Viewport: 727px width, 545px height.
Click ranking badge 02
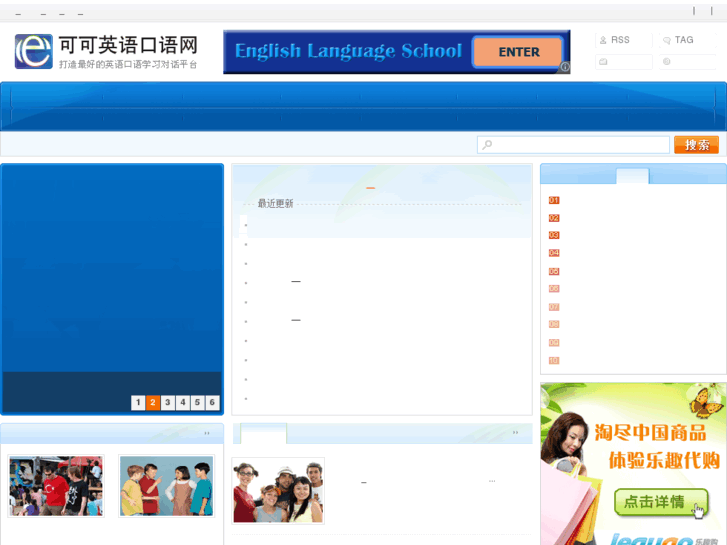(x=554, y=218)
